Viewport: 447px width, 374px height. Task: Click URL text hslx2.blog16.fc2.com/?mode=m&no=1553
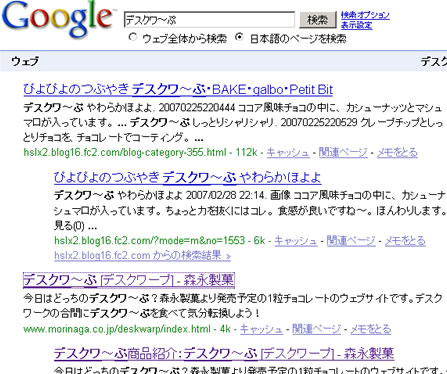pyautogui.click(x=149, y=240)
